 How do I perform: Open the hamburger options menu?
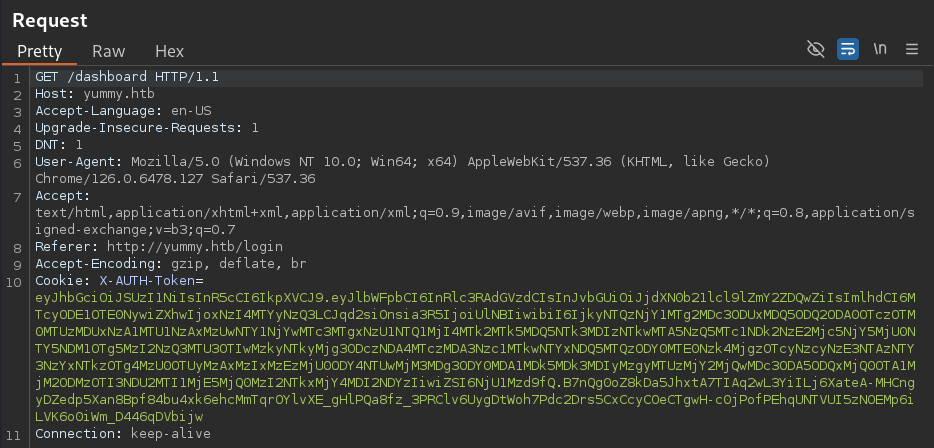tap(912, 49)
